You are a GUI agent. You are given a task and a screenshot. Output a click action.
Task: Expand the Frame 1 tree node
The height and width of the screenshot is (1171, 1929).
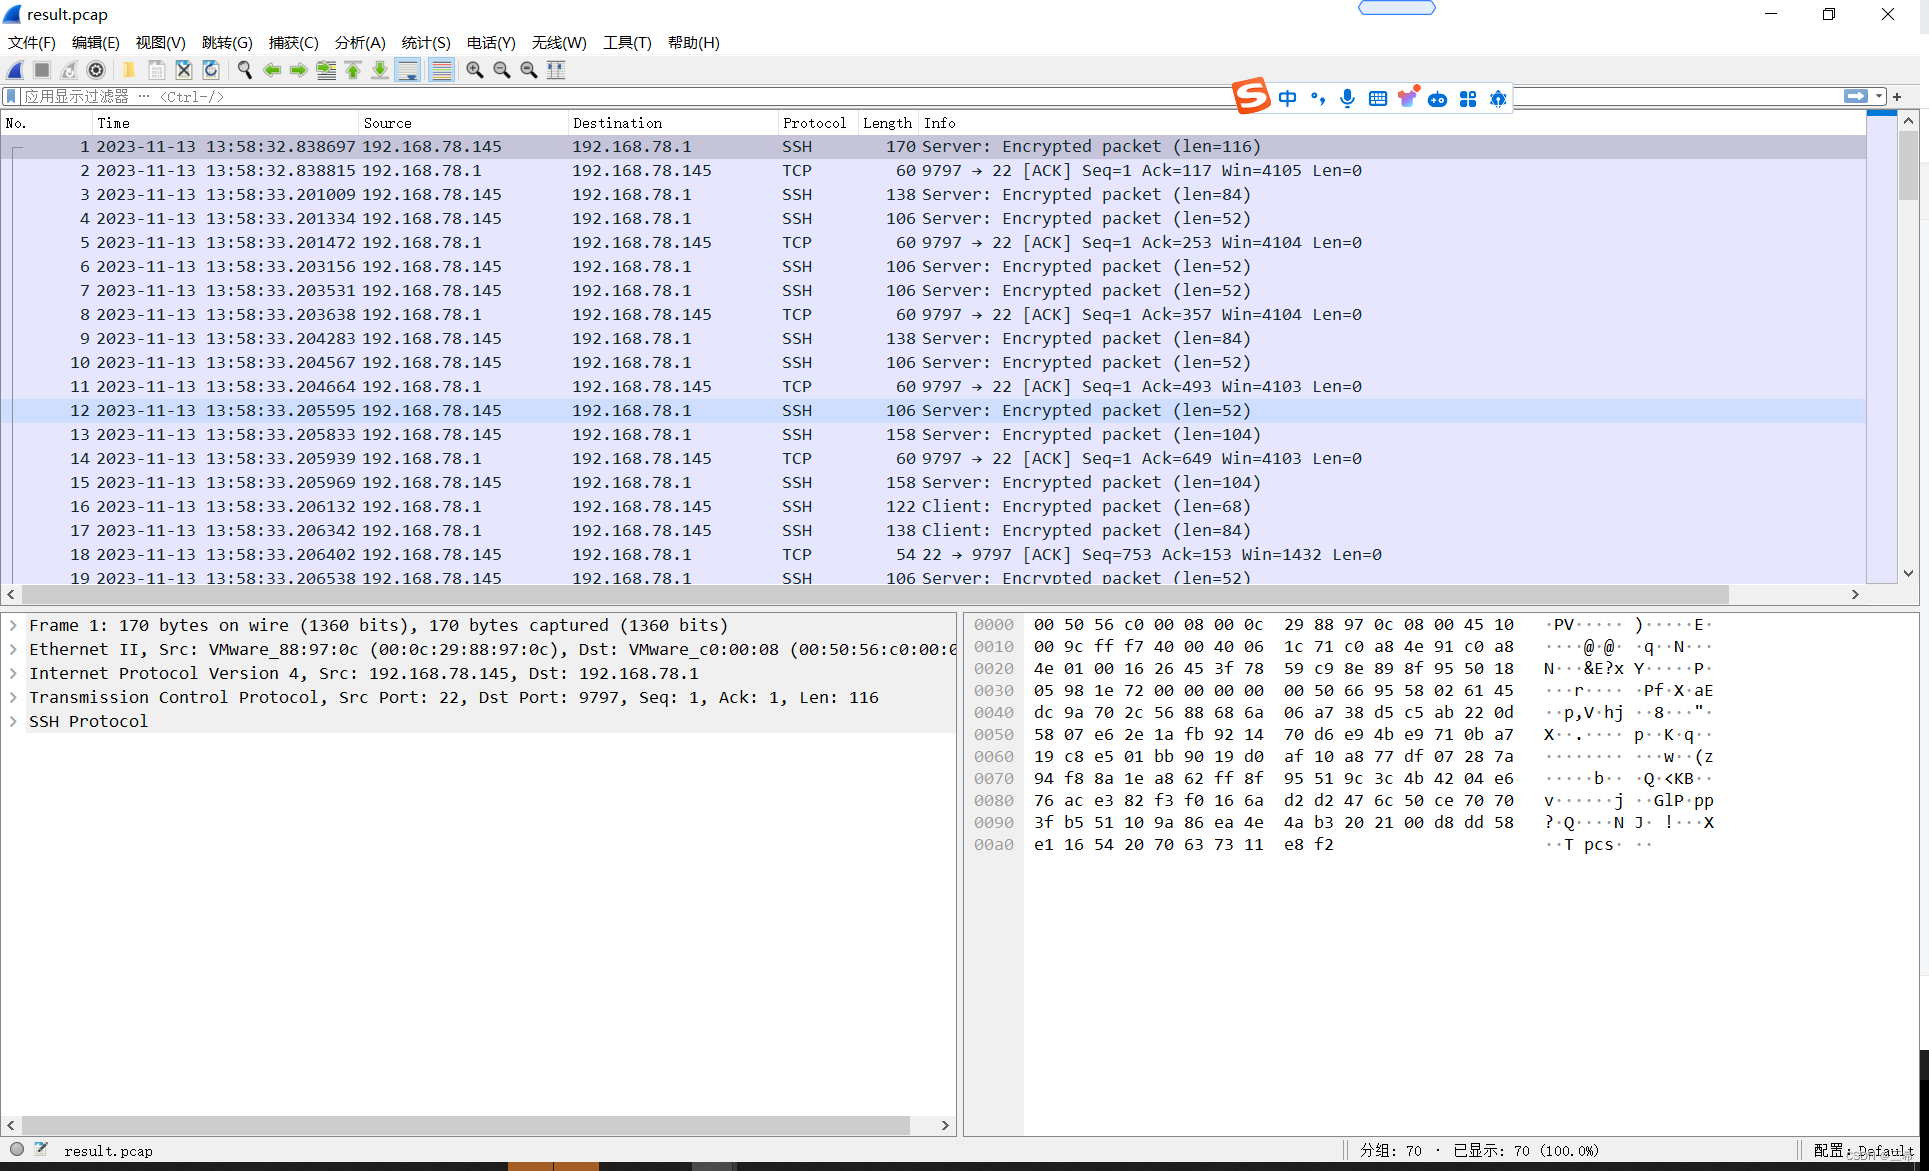[x=13, y=625]
